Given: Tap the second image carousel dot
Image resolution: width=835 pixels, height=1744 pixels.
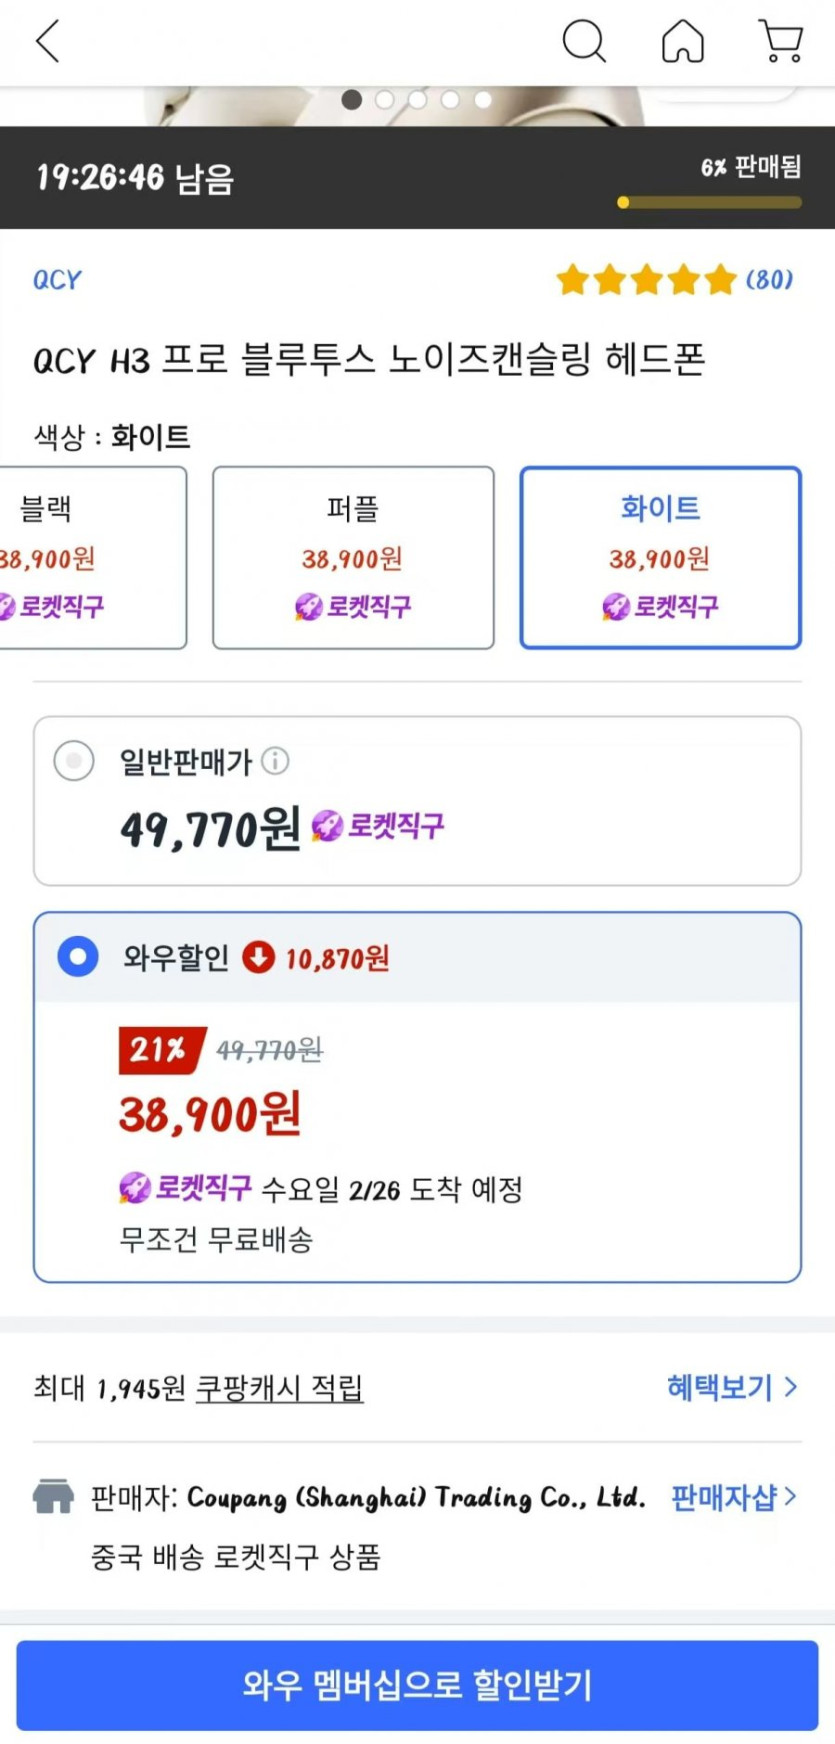Looking at the screenshot, I should pyautogui.click(x=385, y=100).
